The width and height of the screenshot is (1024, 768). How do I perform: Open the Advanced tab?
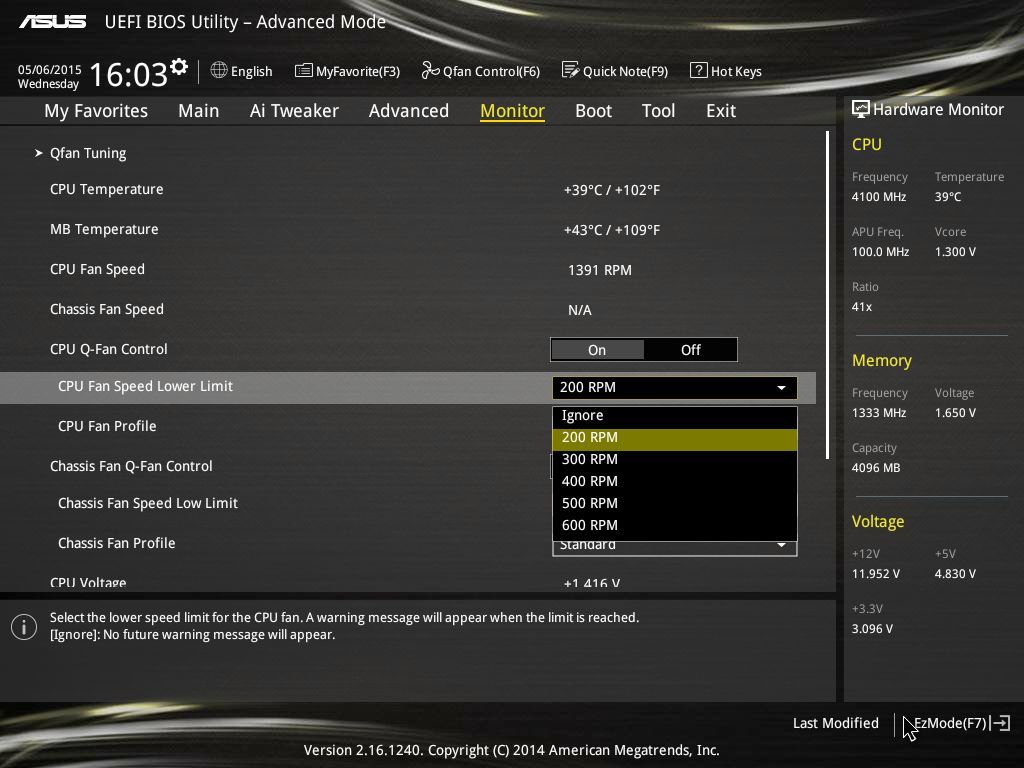click(x=409, y=111)
